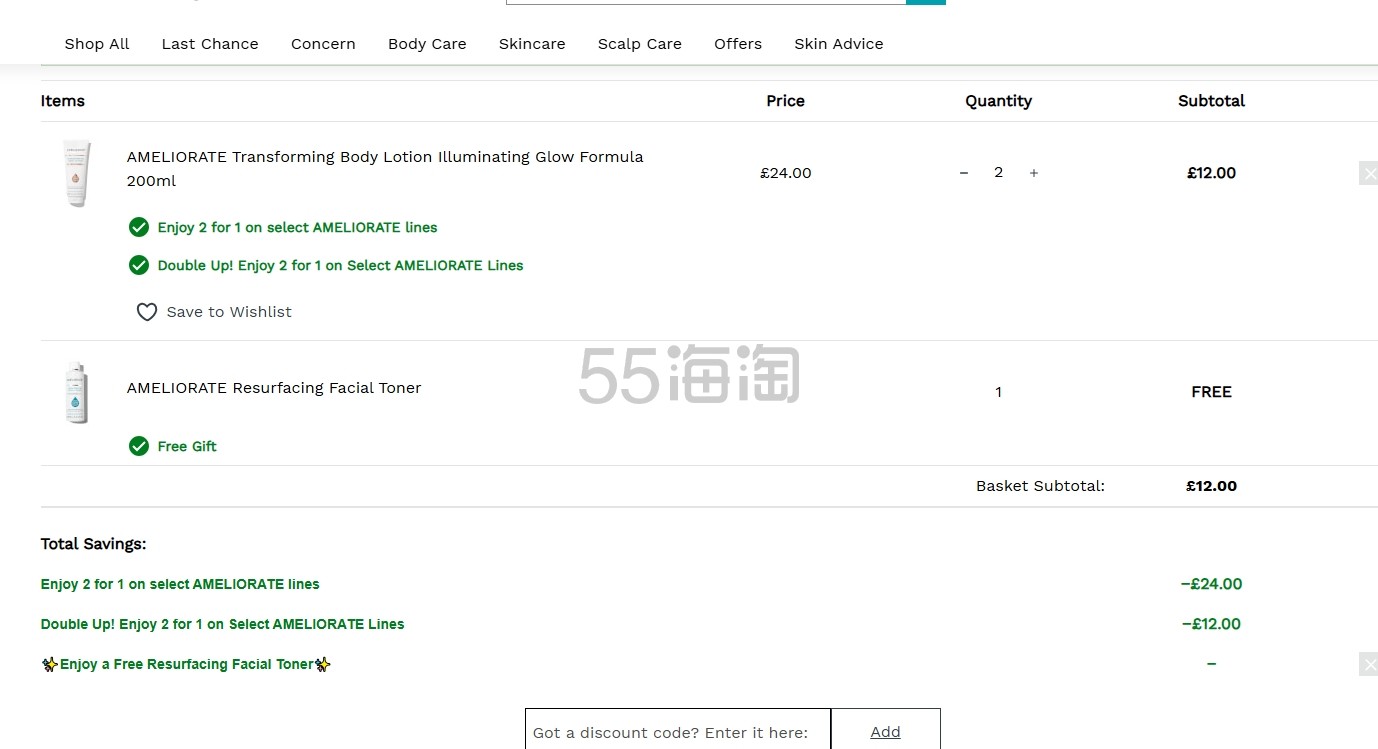1378x749 pixels.
Task: Click the check icon beside Double Up offer
Action: click(139, 265)
